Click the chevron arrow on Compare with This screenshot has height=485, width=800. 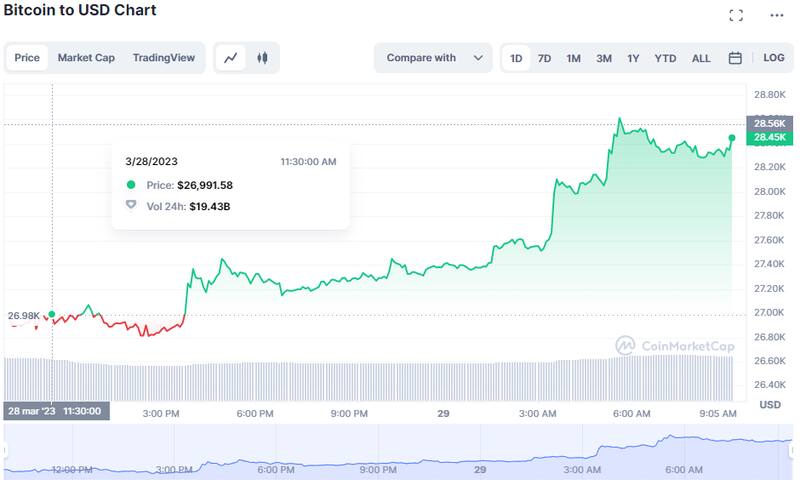478,58
